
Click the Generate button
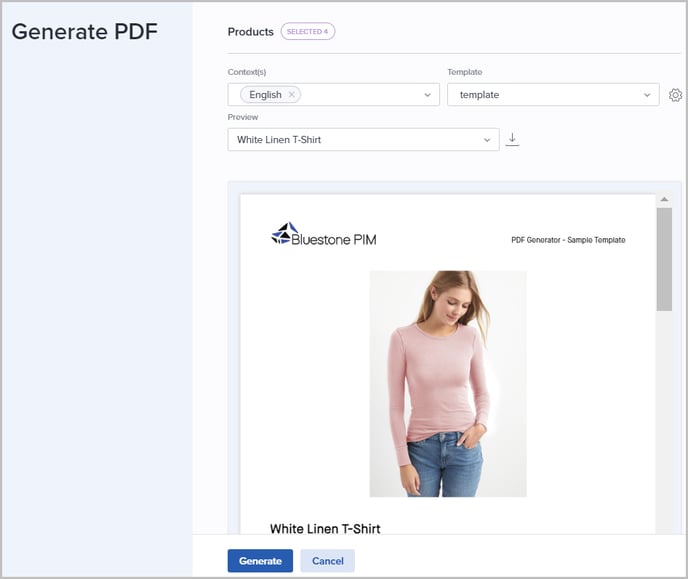coord(260,561)
